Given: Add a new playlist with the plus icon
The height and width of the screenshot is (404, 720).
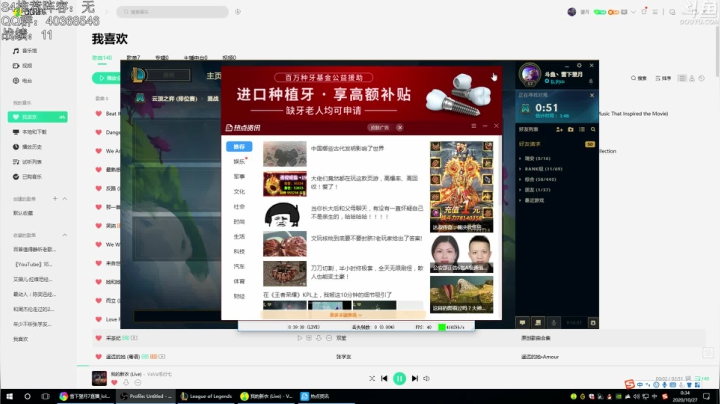Looking at the screenshot, I should pyautogui.click(x=55, y=199).
